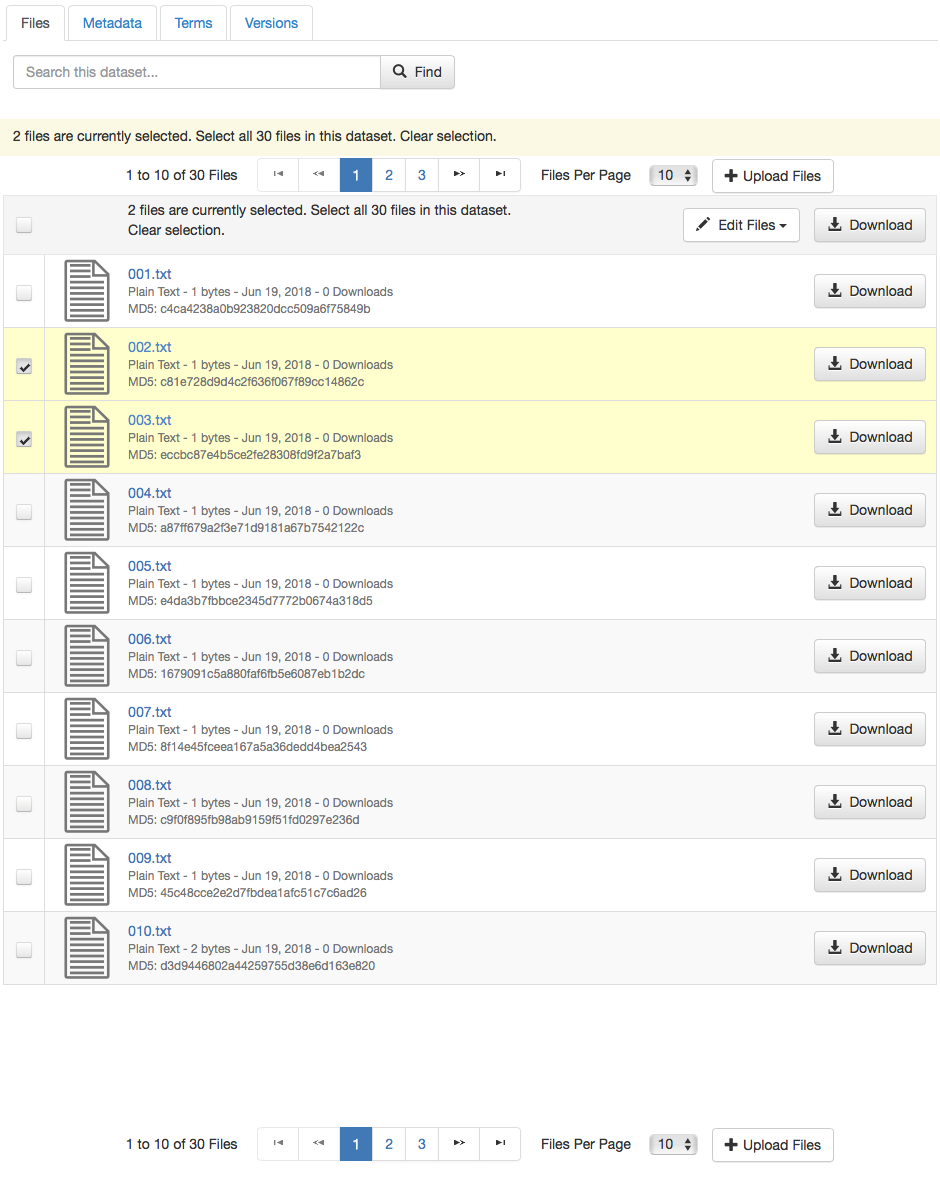The width and height of the screenshot is (940, 1192).
Task: Click the magnifying glass Find icon
Action: click(398, 71)
